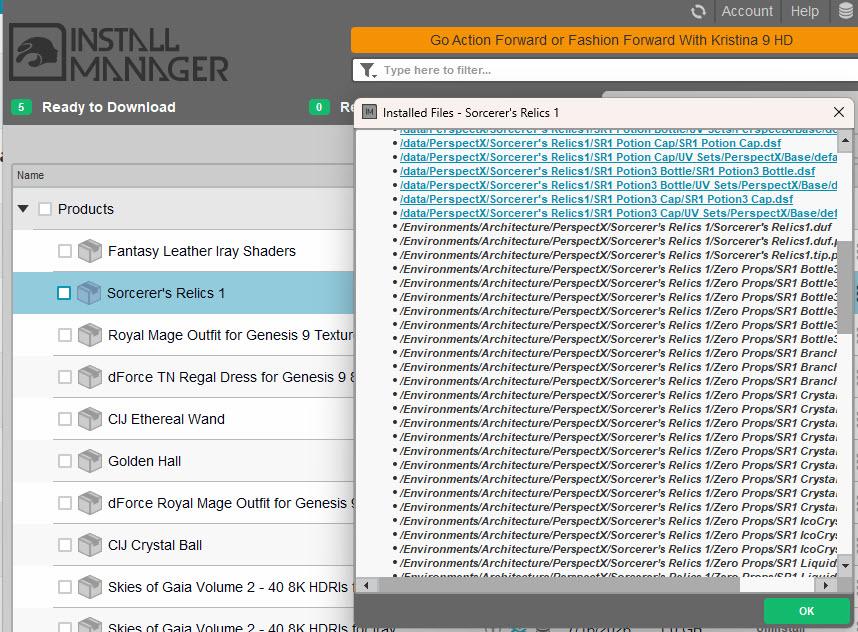858x632 pixels.
Task: Click the filter funnel icon
Action: pos(368,70)
